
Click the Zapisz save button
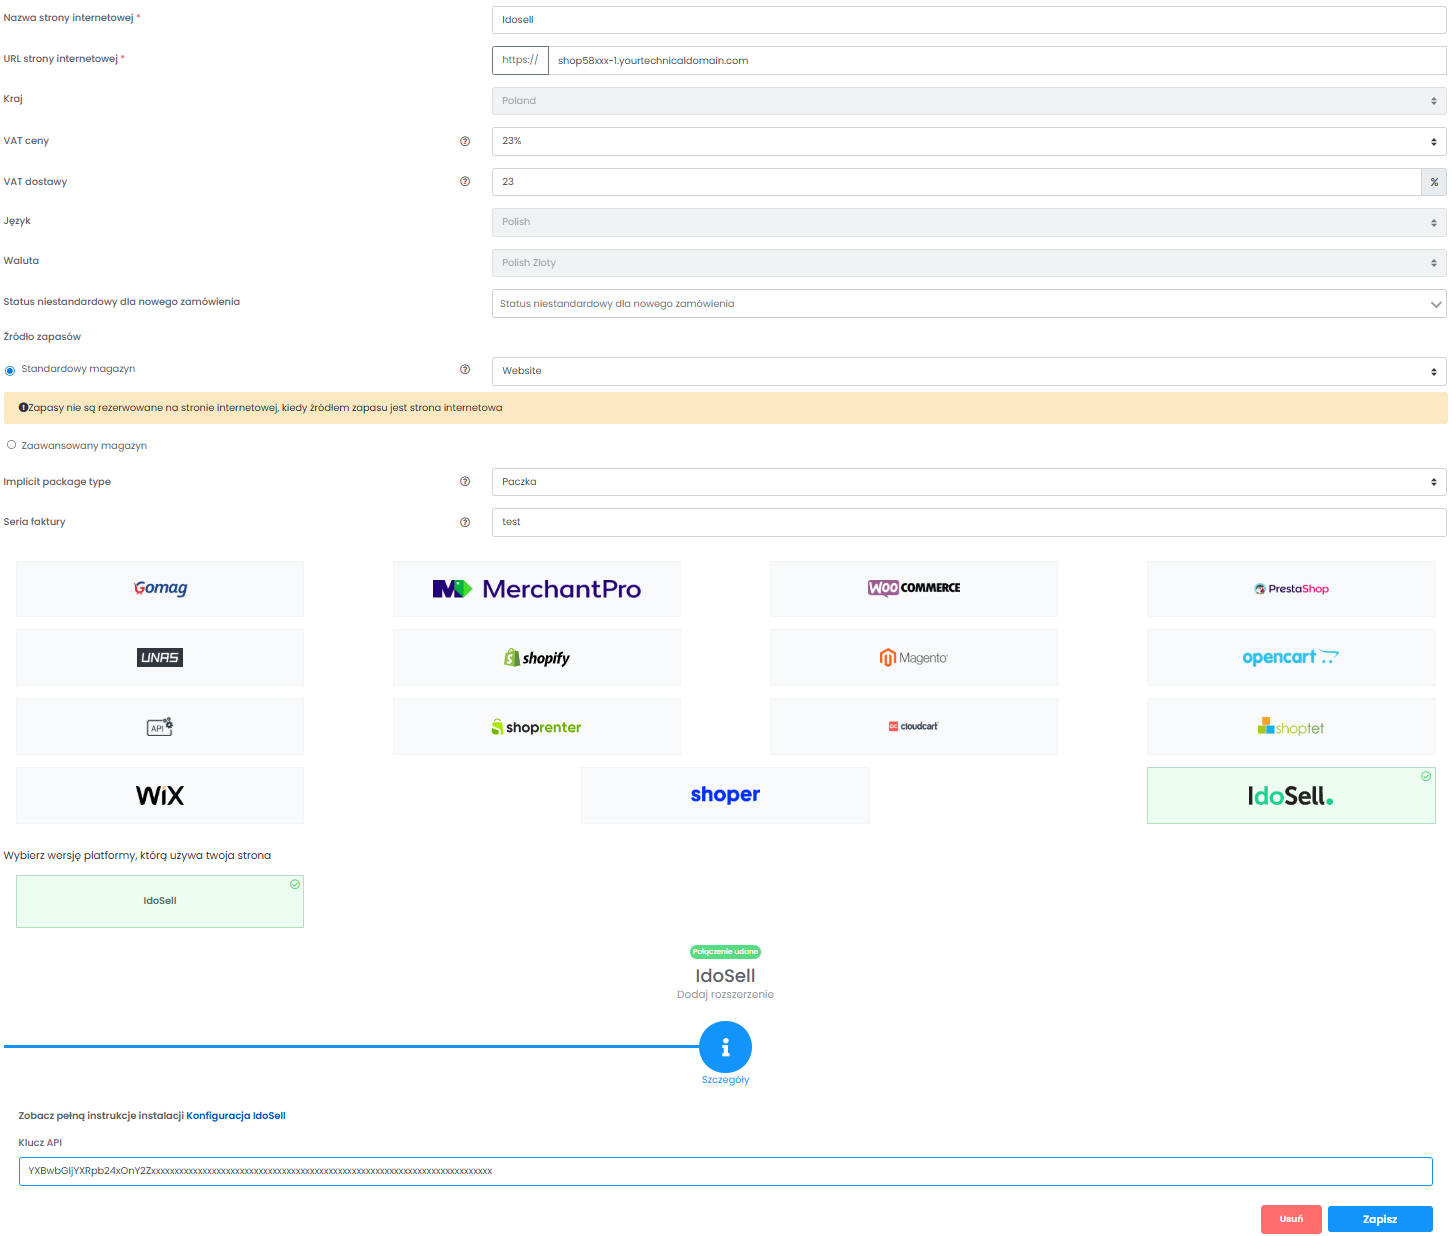(x=1380, y=1219)
